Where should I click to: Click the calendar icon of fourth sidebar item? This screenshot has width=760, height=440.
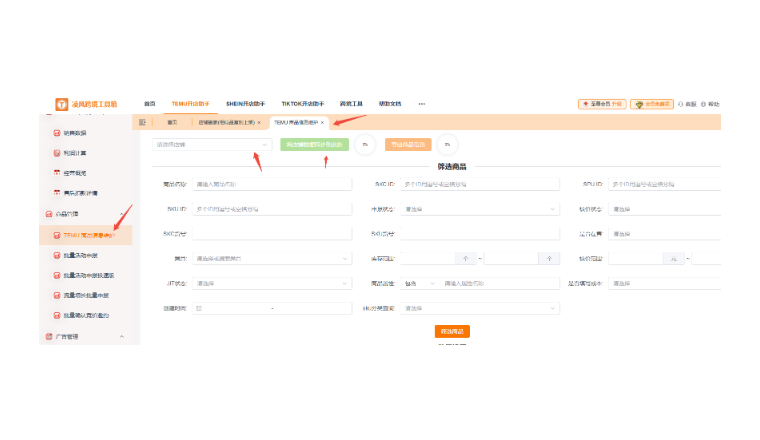coord(57,193)
